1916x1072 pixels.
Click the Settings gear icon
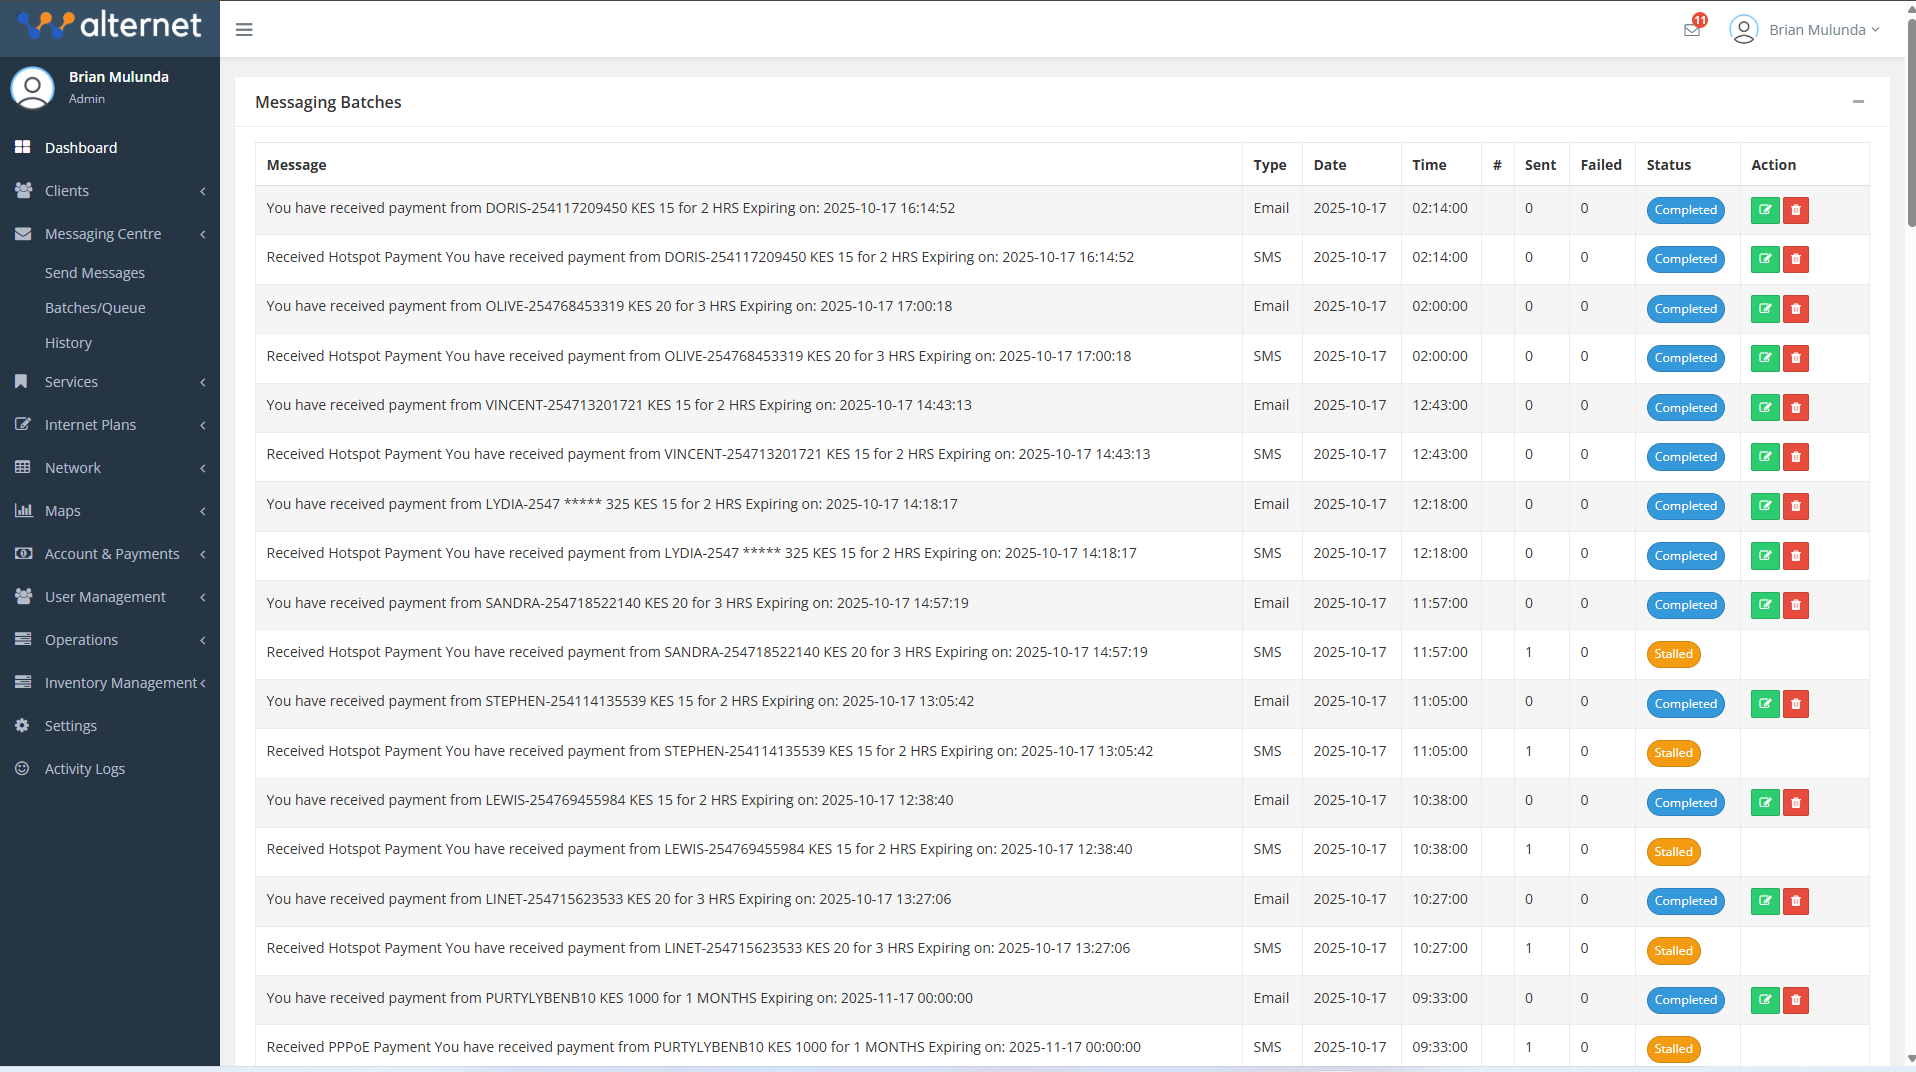(x=22, y=726)
